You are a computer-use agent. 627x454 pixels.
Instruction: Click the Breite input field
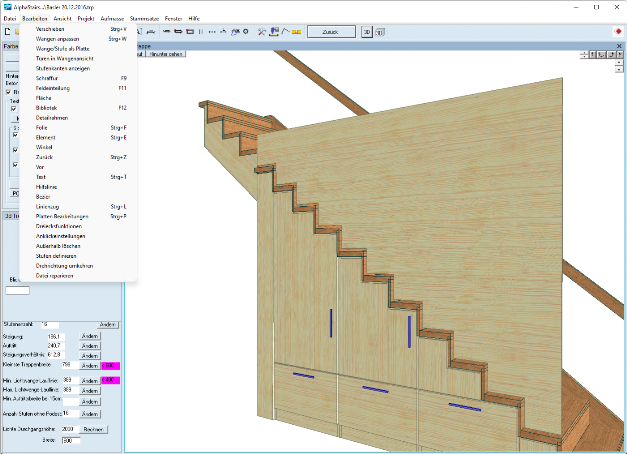(71, 440)
